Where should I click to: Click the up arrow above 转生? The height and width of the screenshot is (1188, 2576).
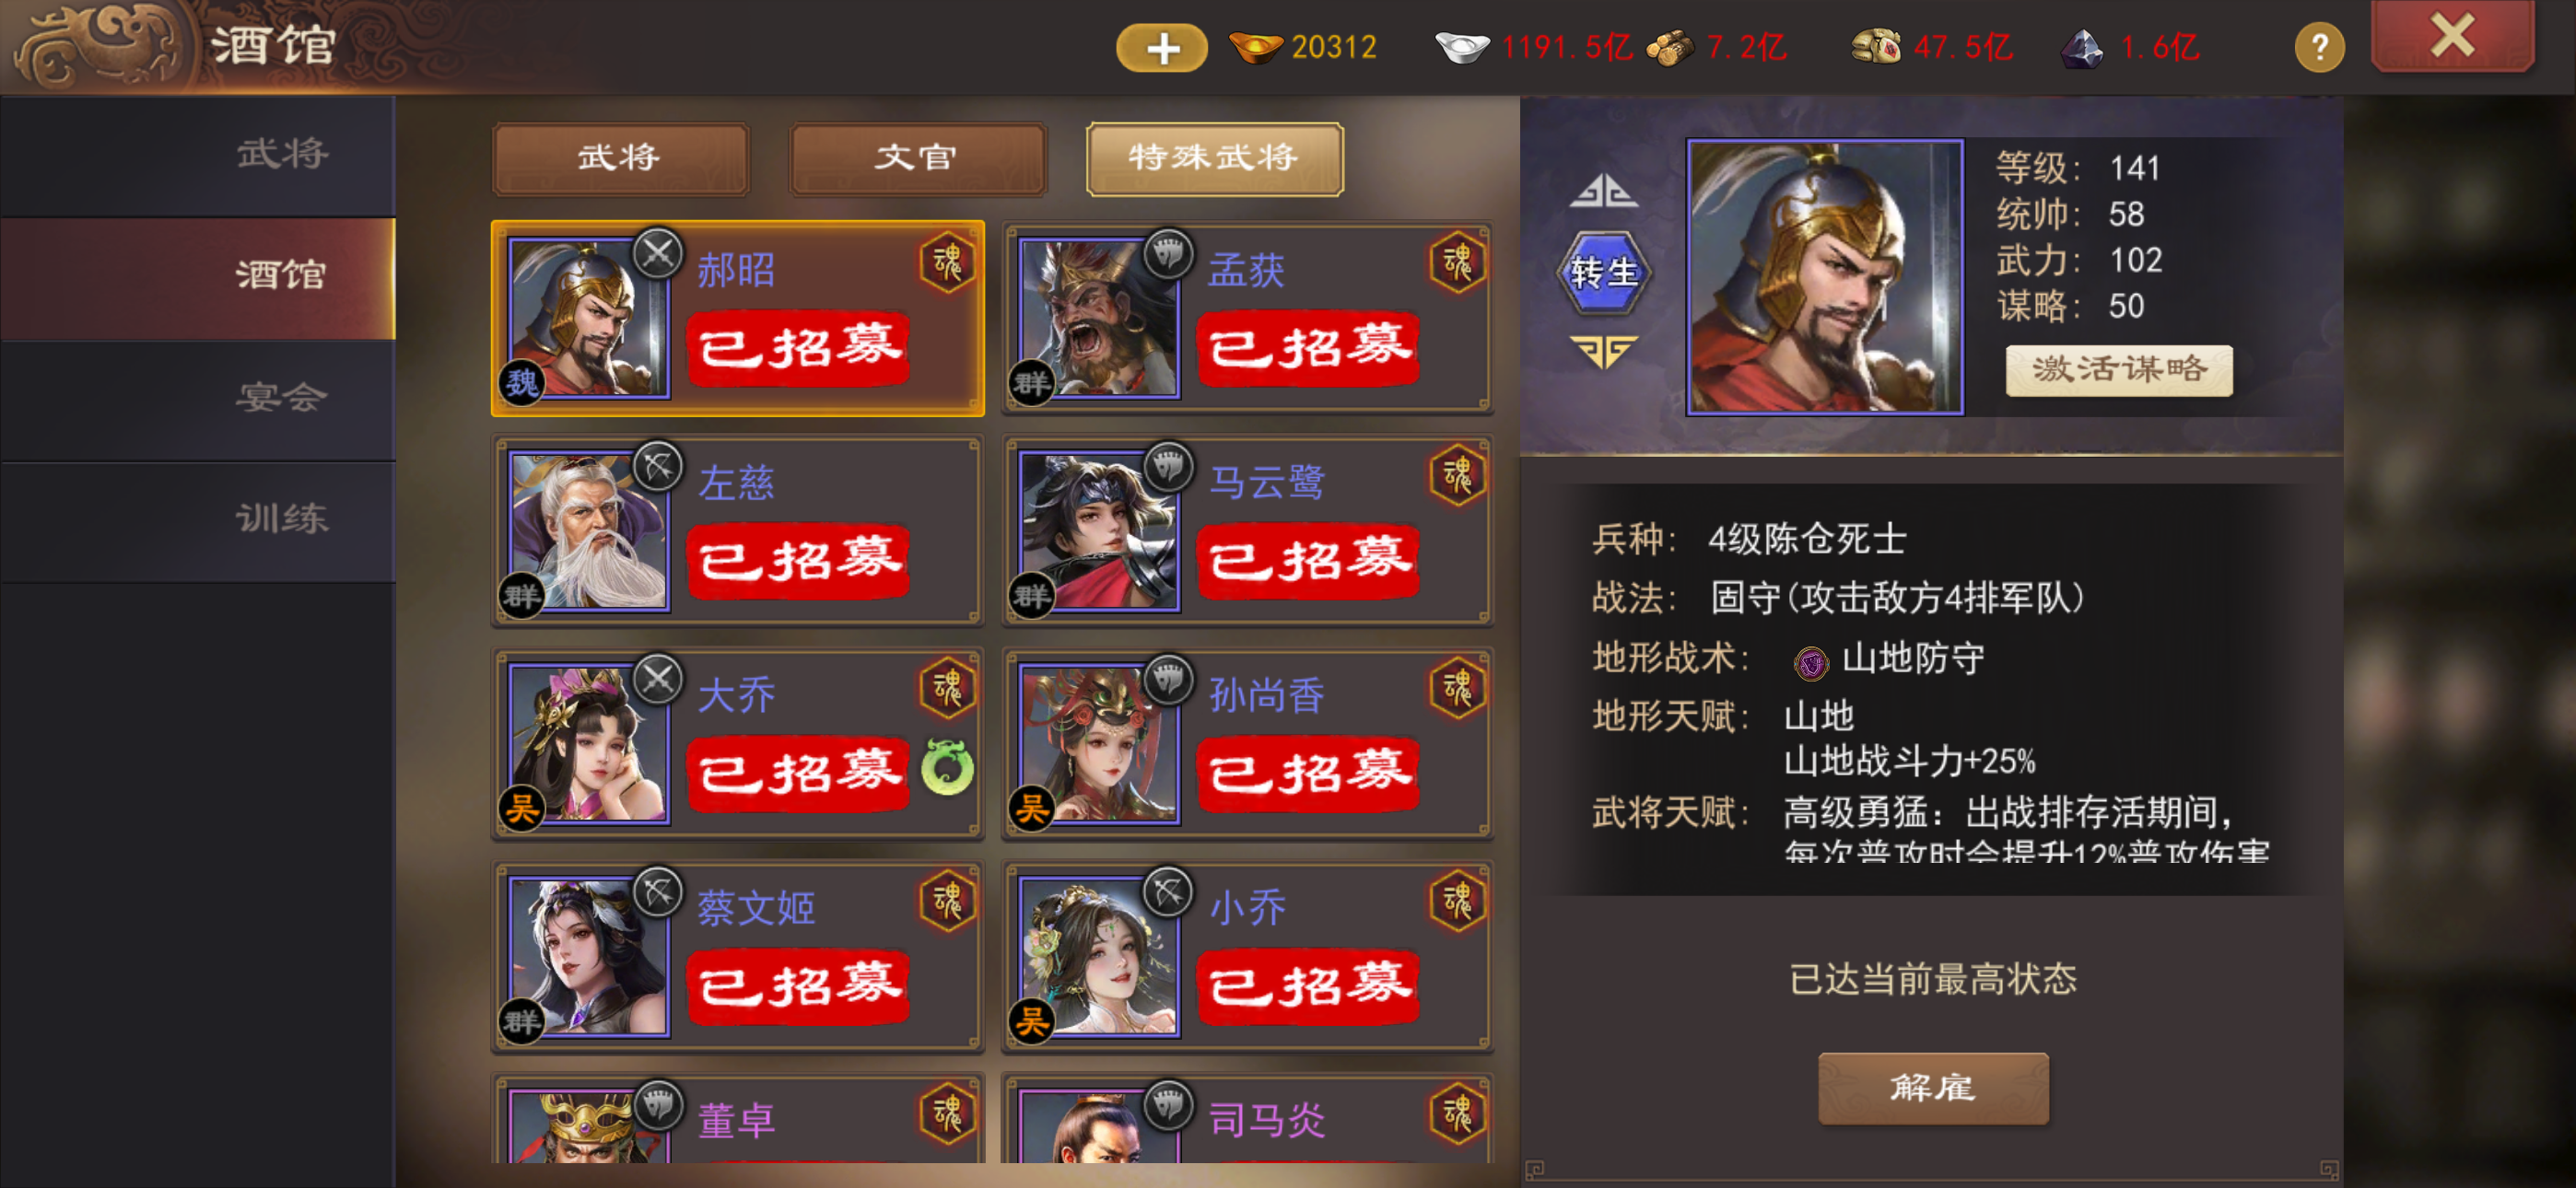coord(1603,190)
